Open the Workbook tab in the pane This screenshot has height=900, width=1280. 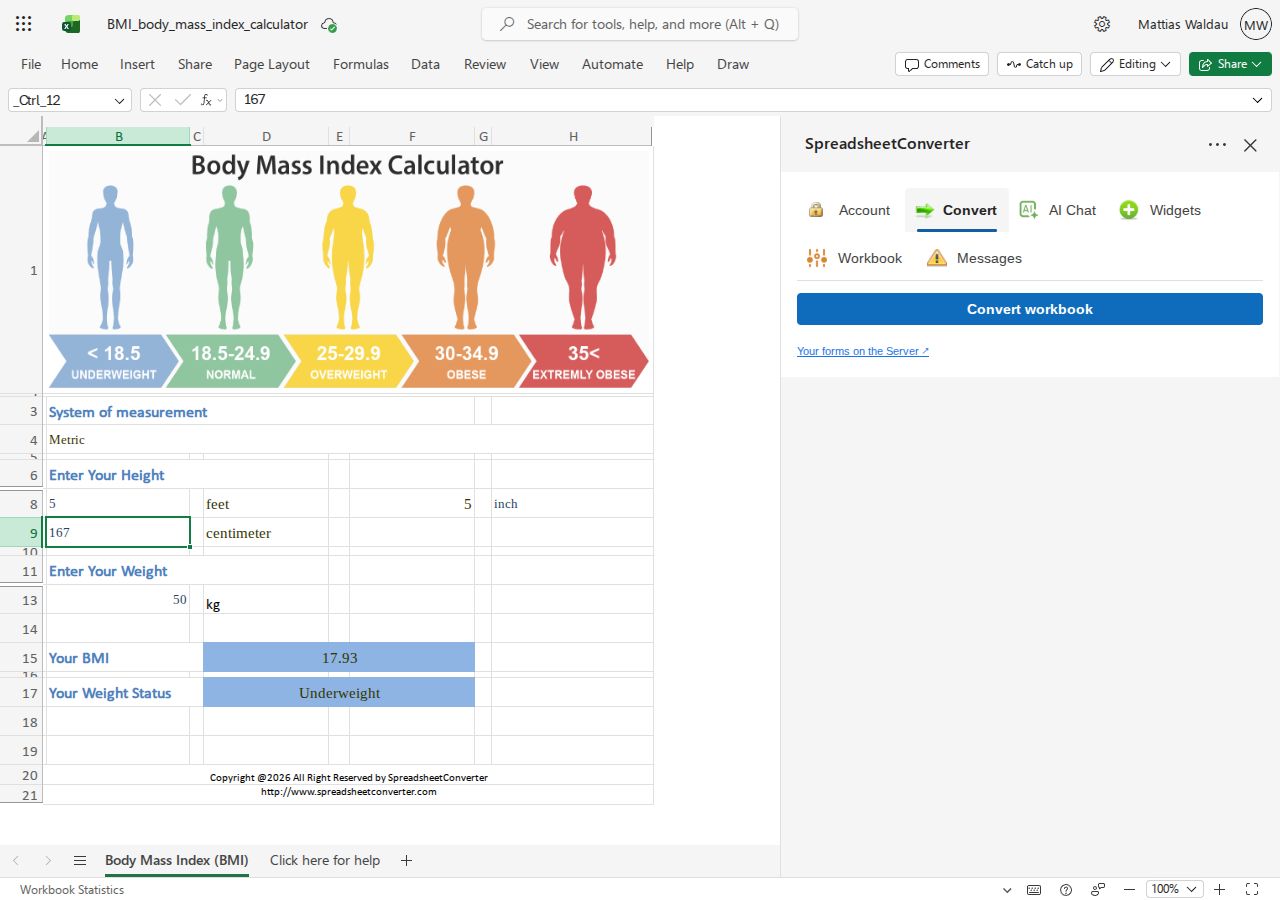(x=854, y=258)
